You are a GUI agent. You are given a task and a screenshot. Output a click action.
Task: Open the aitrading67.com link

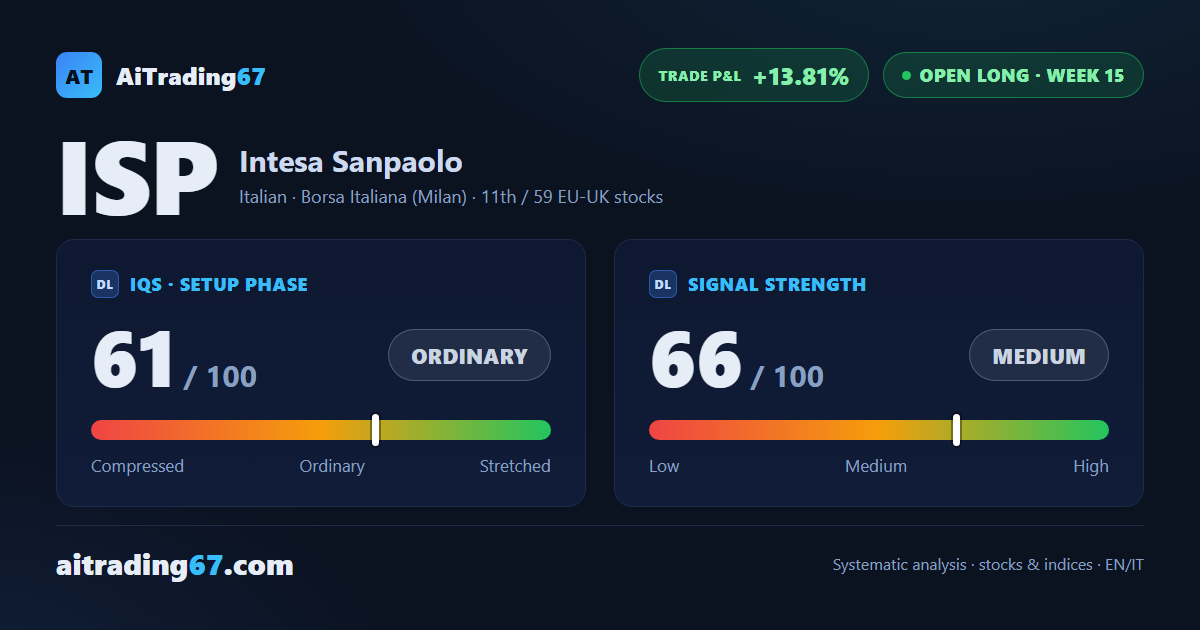175,566
